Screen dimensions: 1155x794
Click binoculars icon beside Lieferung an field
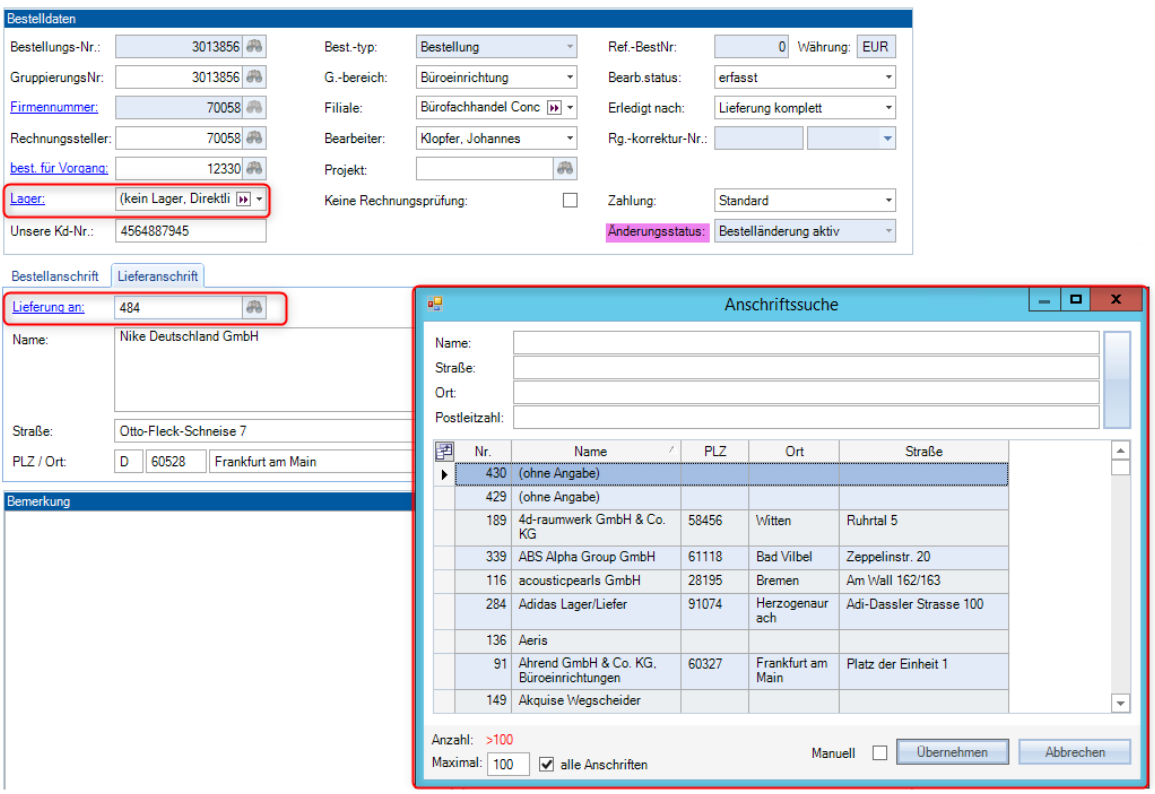(x=255, y=308)
